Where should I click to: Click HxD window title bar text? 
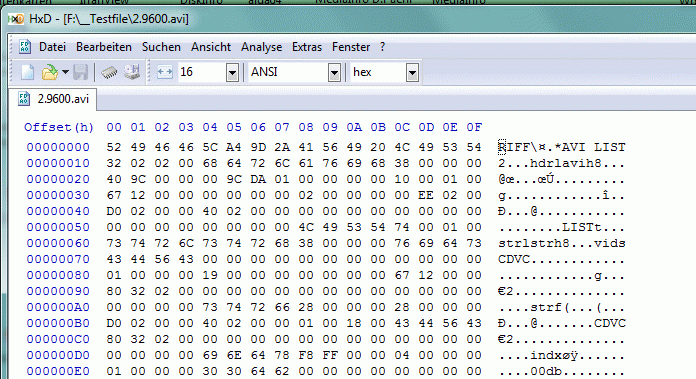tap(109, 19)
